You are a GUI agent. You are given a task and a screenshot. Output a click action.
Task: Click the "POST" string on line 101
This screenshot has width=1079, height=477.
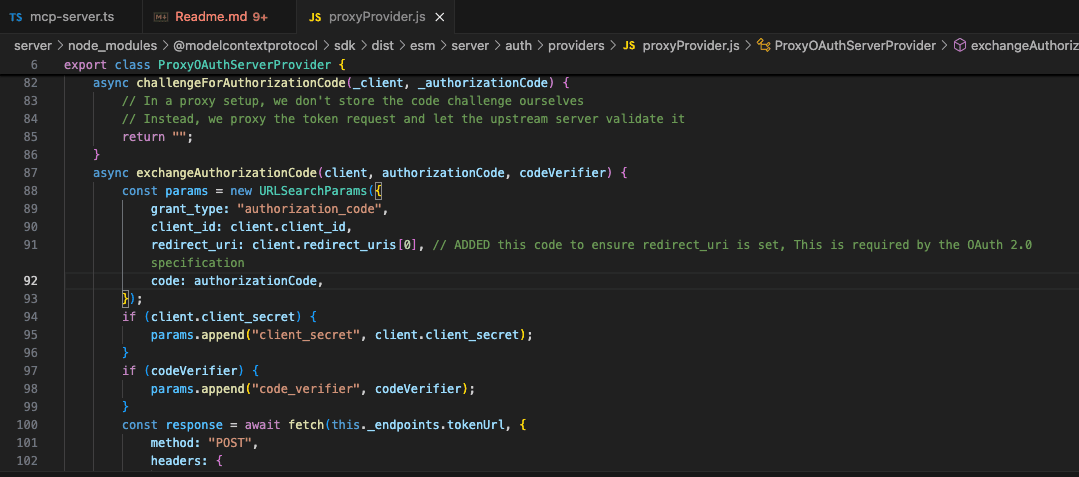click(x=230, y=443)
